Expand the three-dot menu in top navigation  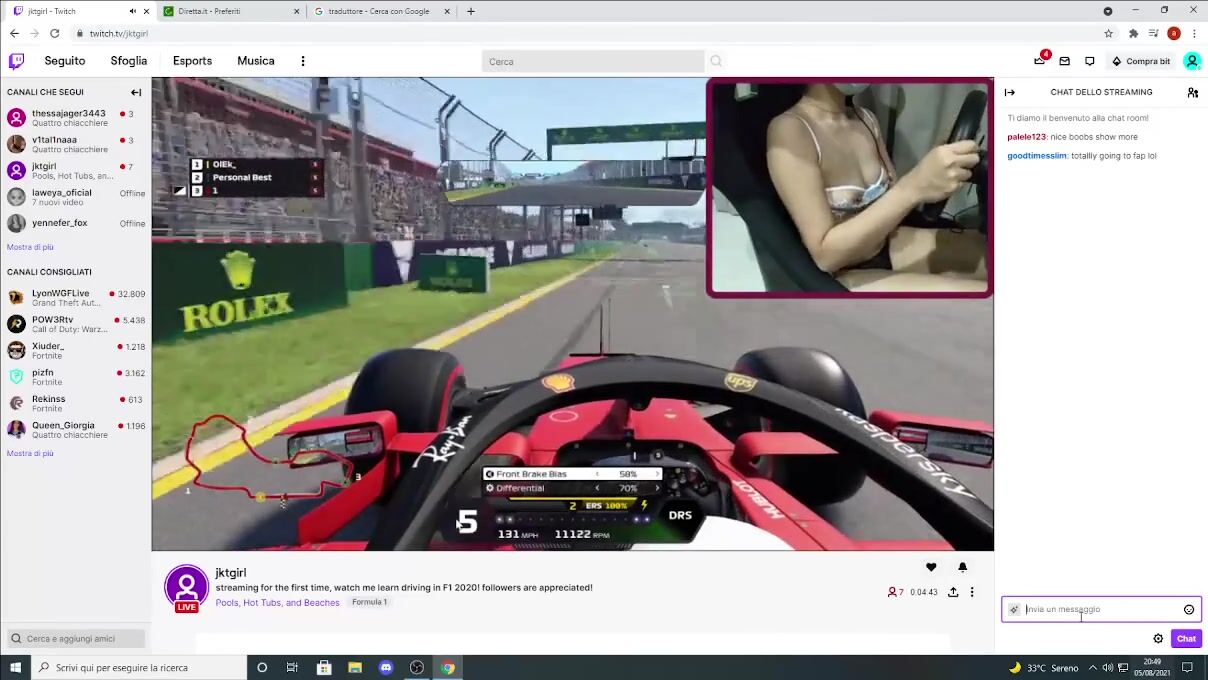pyautogui.click(x=303, y=61)
